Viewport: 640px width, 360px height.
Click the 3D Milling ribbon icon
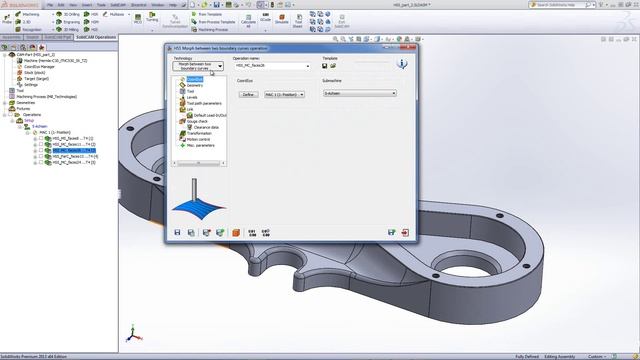(67, 29)
